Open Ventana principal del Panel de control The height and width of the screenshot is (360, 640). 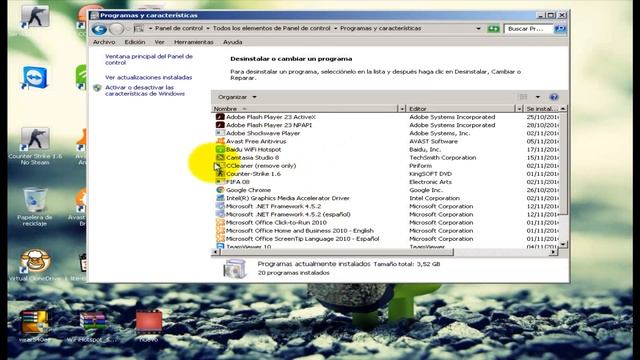click(x=149, y=60)
